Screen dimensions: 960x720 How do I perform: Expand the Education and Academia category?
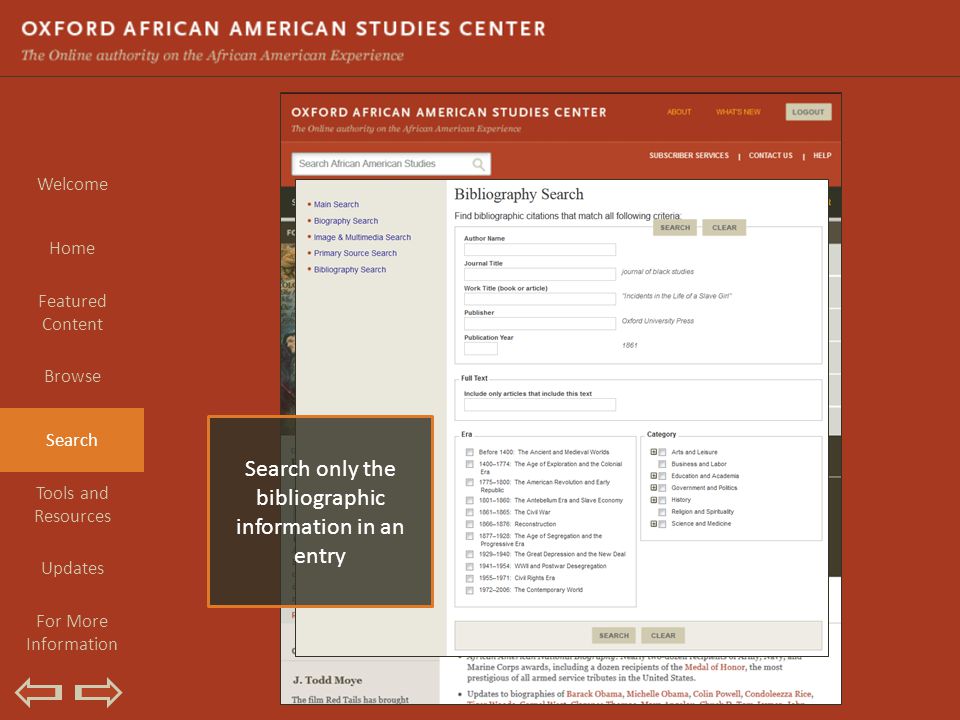653,476
